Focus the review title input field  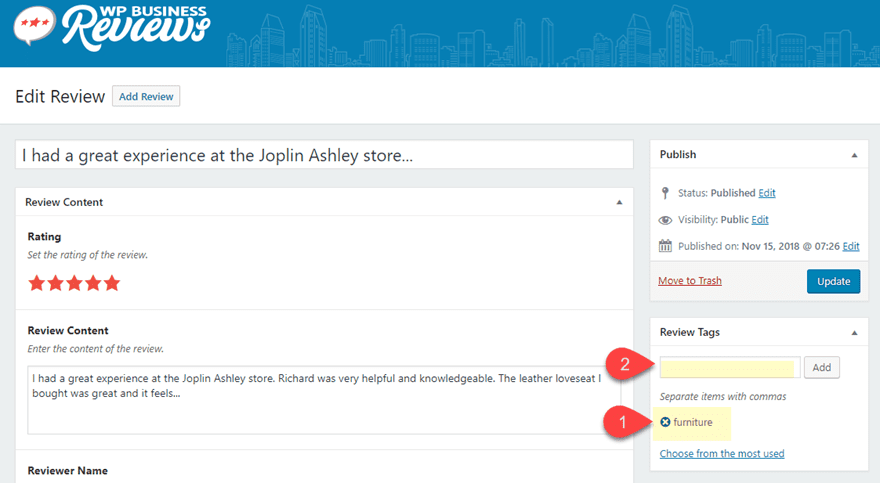(324, 155)
